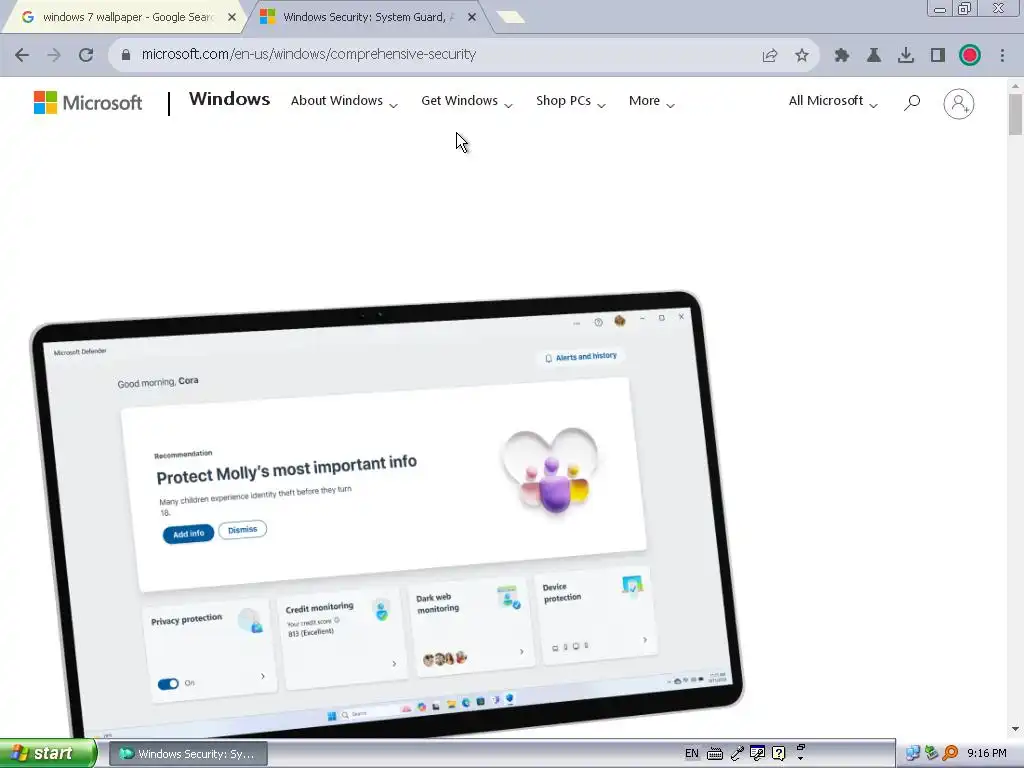This screenshot has height=768, width=1024.
Task: Share this page icon in address bar
Action: click(x=770, y=56)
